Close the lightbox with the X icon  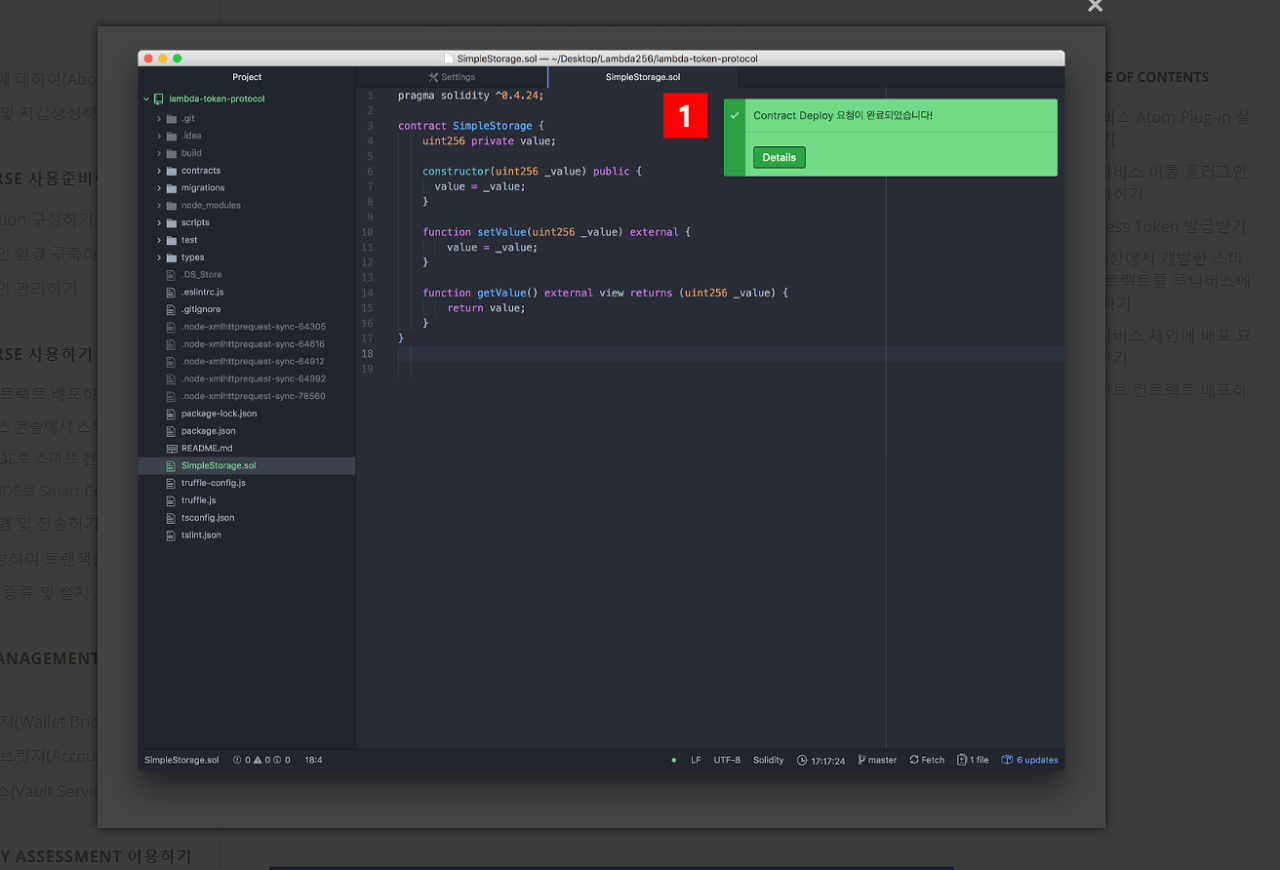(1095, 6)
